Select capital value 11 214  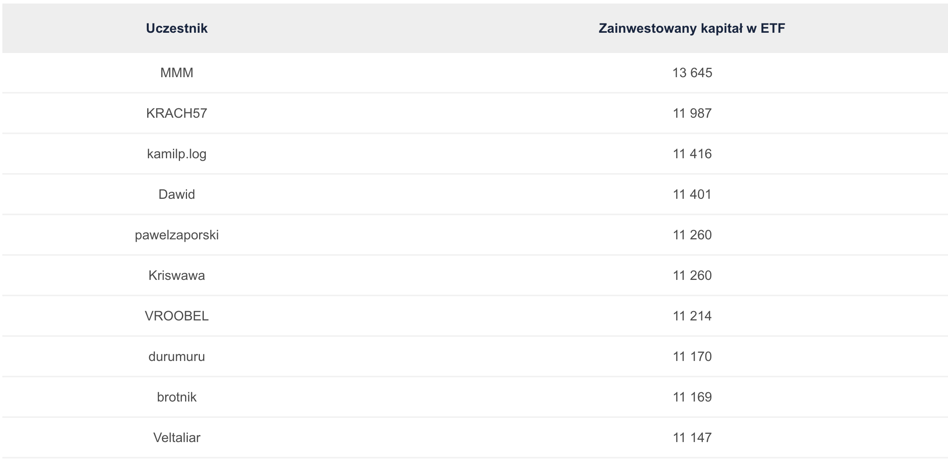point(692,316)
